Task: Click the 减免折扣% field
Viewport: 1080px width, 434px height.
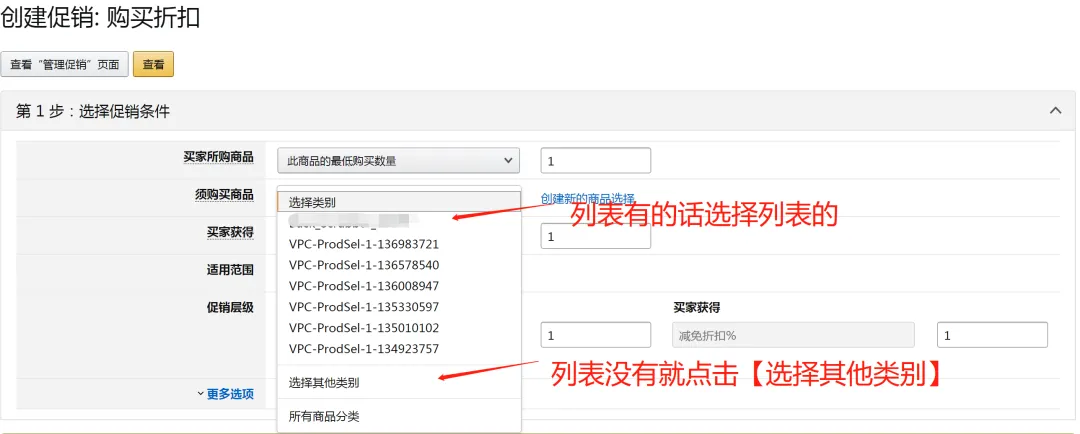Action: tap(793, 335)
